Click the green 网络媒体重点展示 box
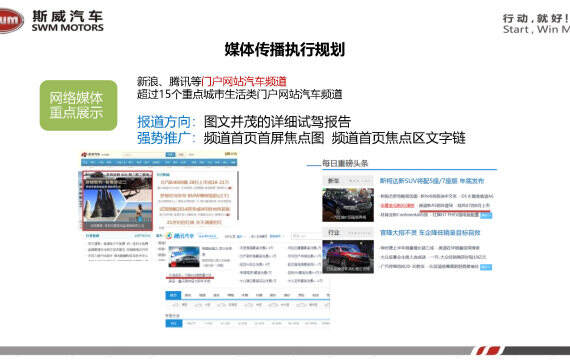The image size is (570, 360). point(79,105)
